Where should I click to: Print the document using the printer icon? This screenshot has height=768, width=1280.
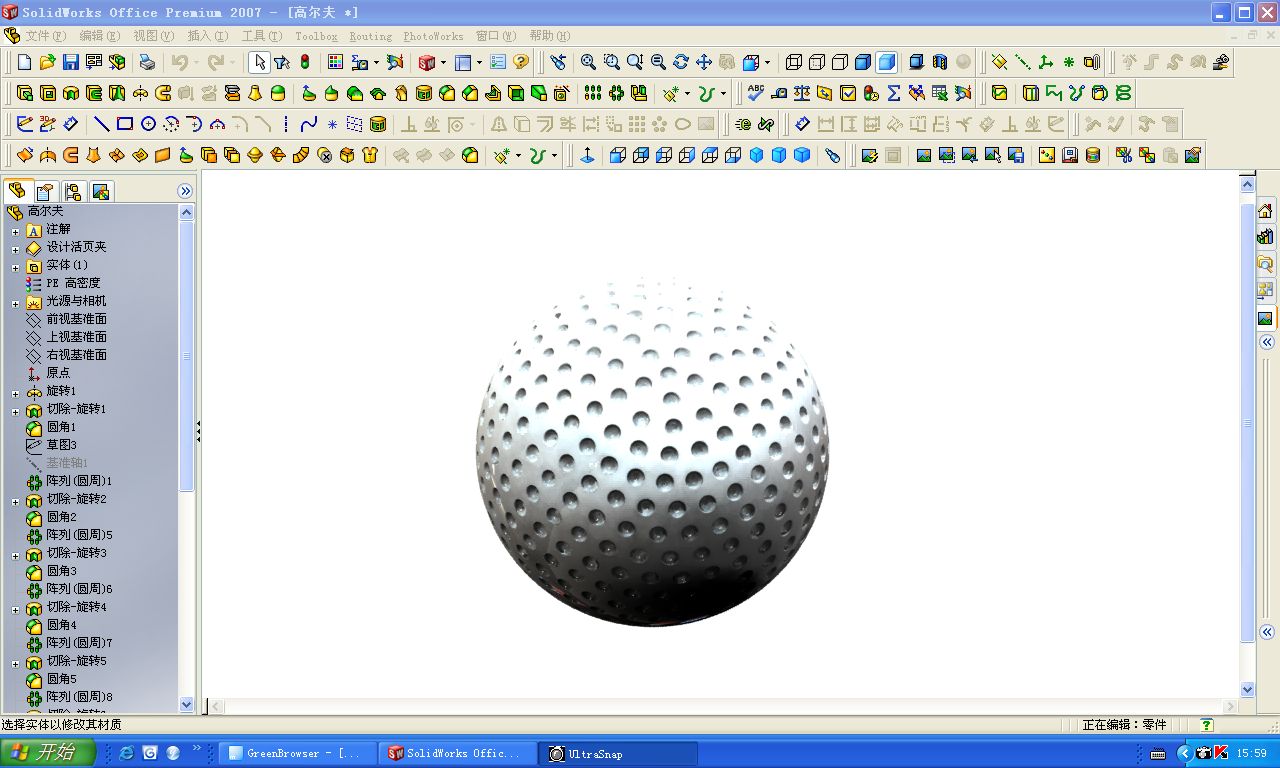click(x=147, y=62)
